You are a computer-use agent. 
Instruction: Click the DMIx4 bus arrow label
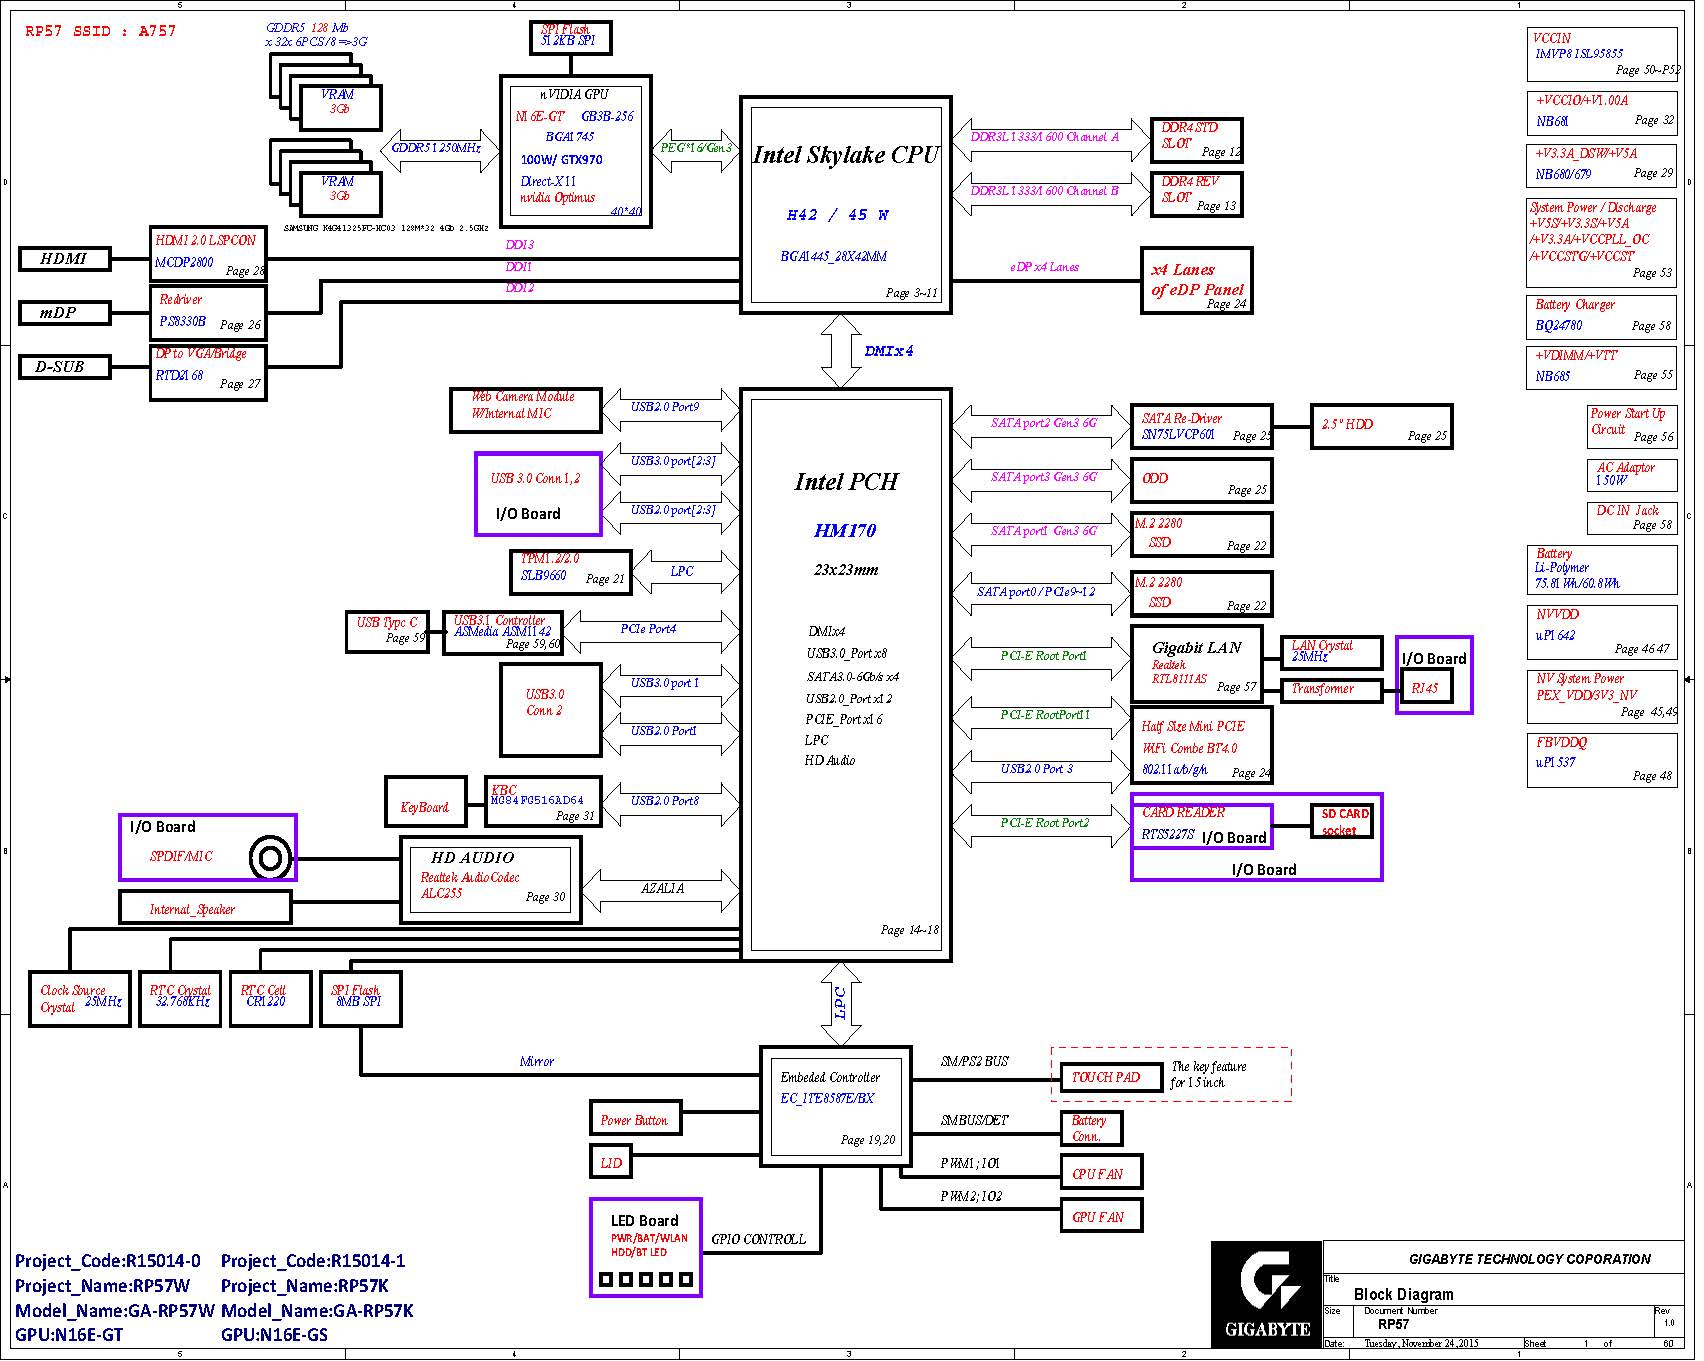tap(888, 351)
